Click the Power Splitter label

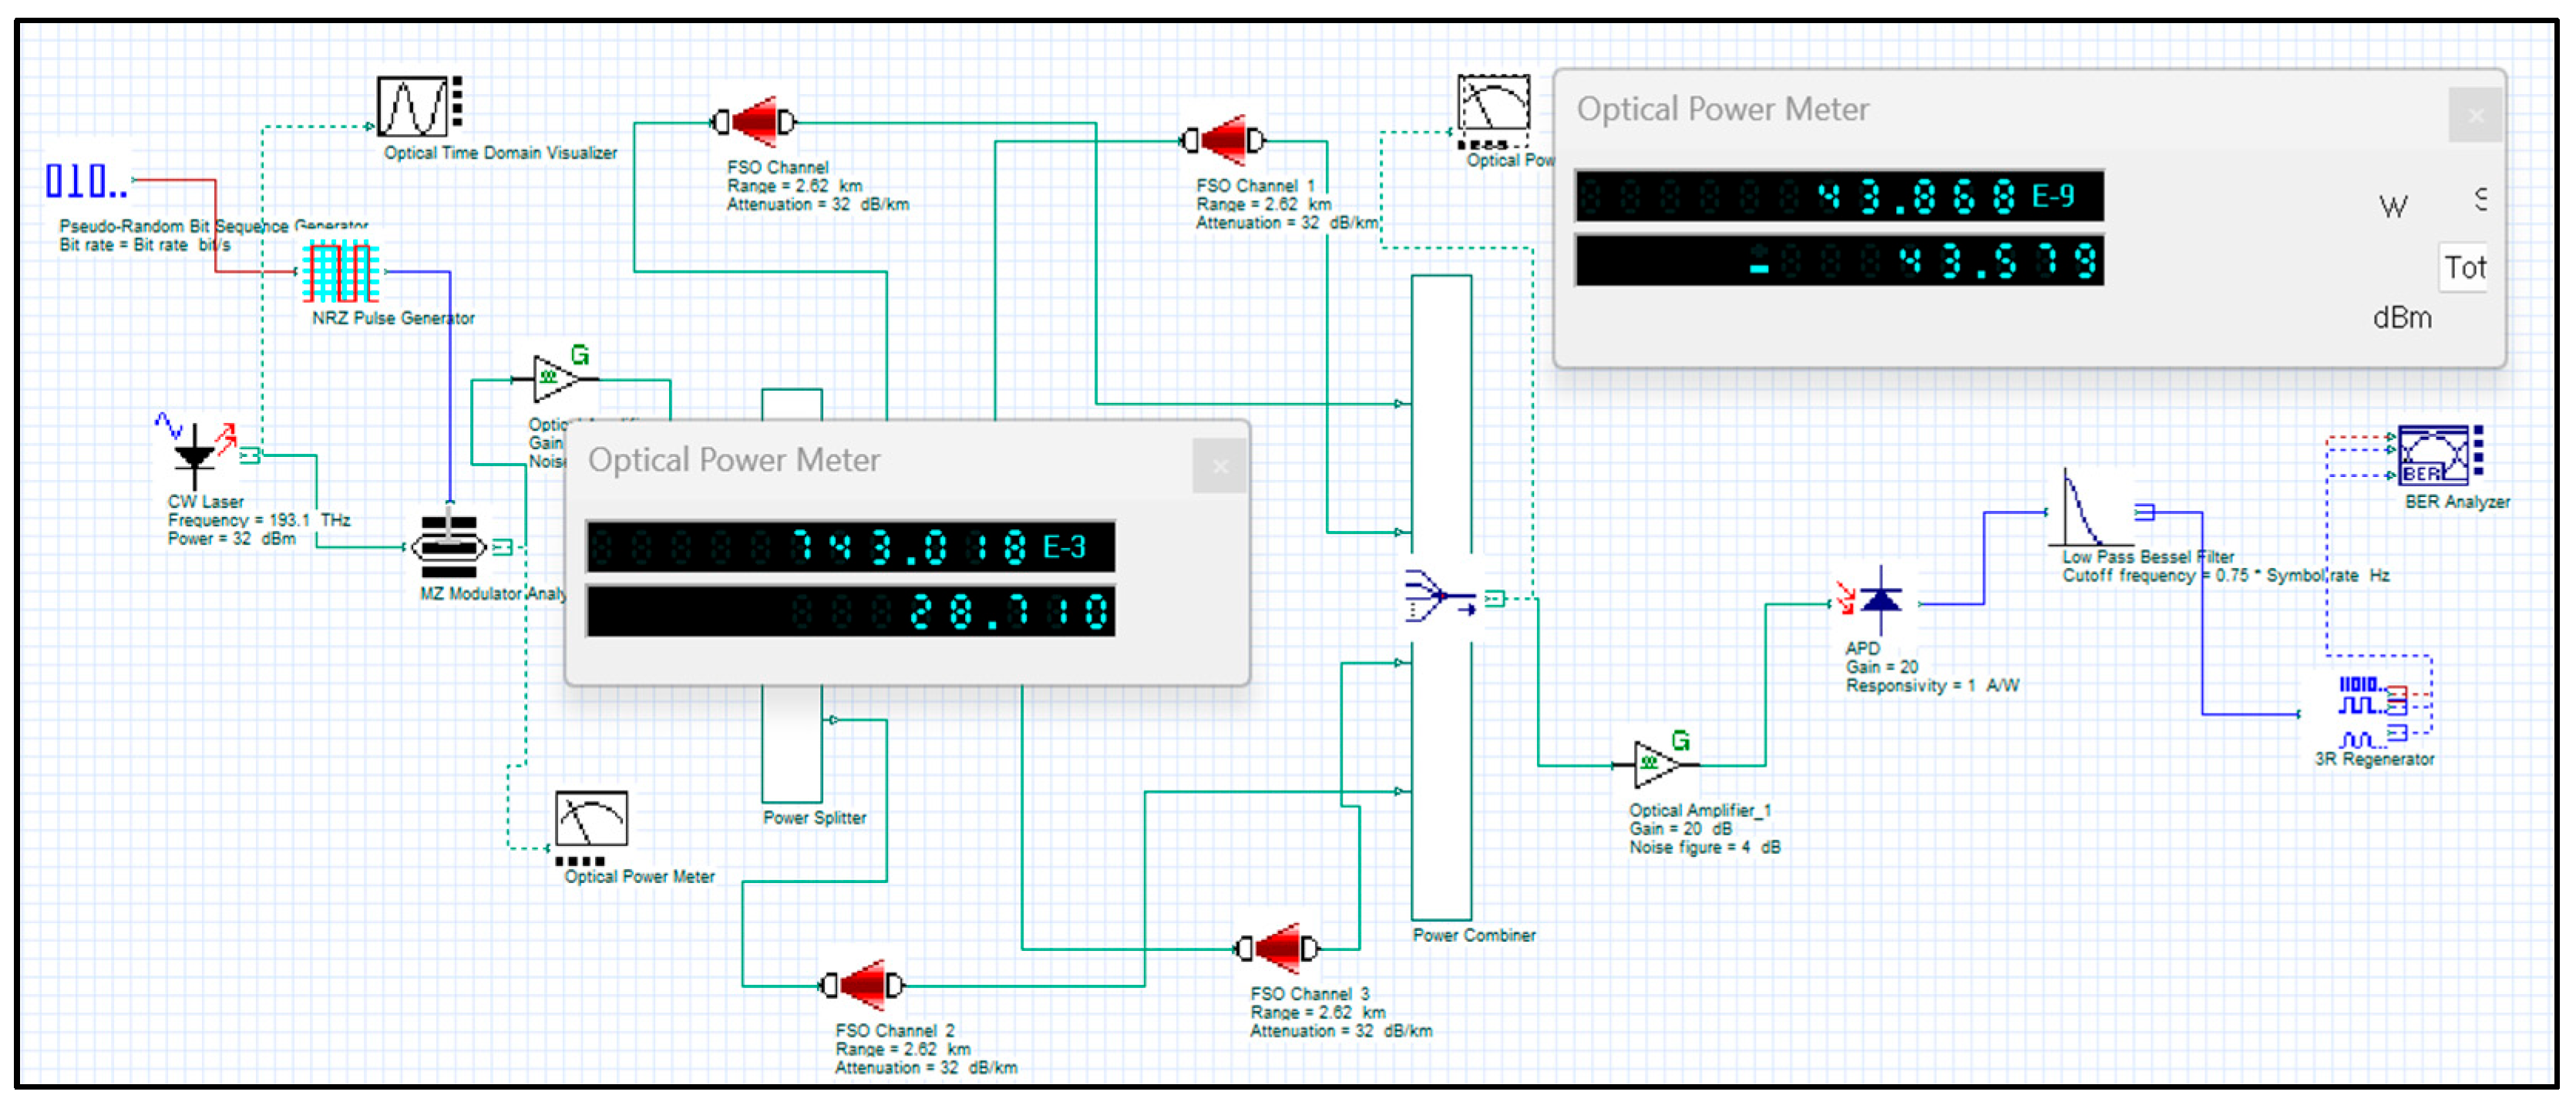tap(814, 817)
